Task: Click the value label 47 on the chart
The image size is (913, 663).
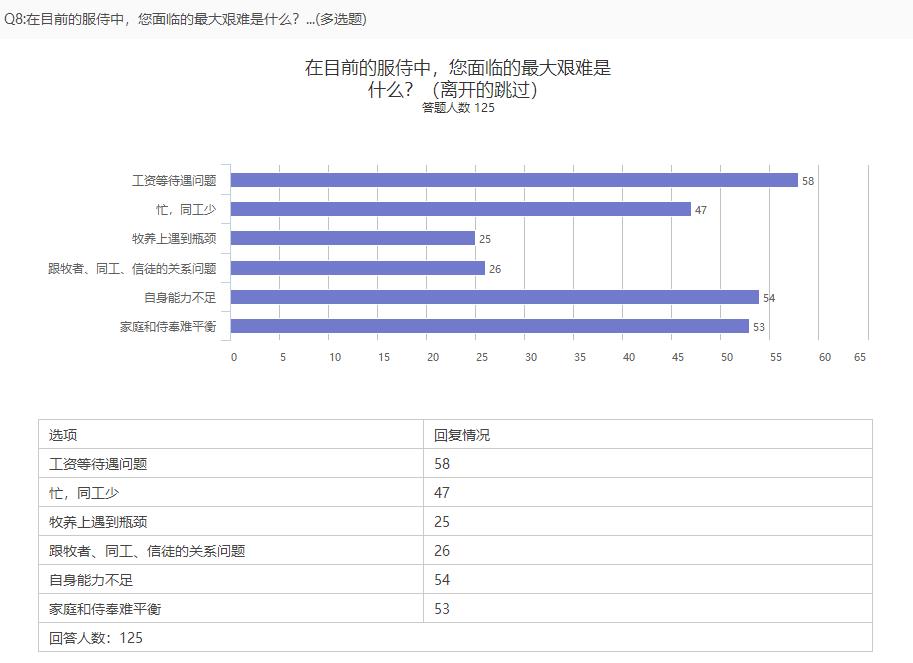Action: tap(700, 210)
